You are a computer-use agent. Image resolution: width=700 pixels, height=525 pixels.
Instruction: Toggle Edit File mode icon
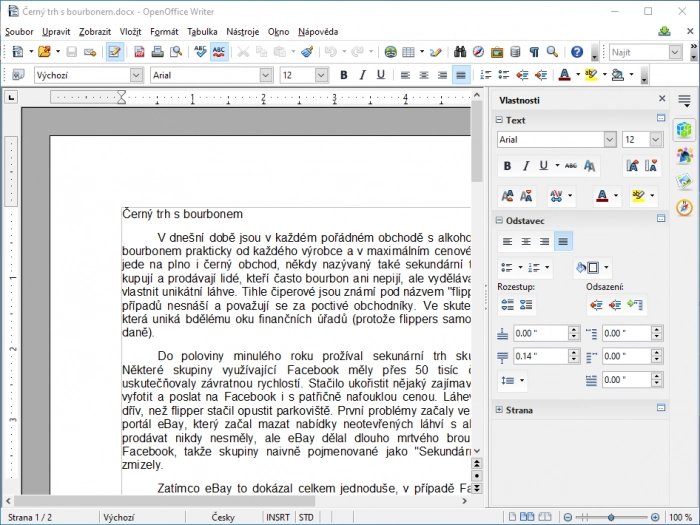(x=115, y=52)
